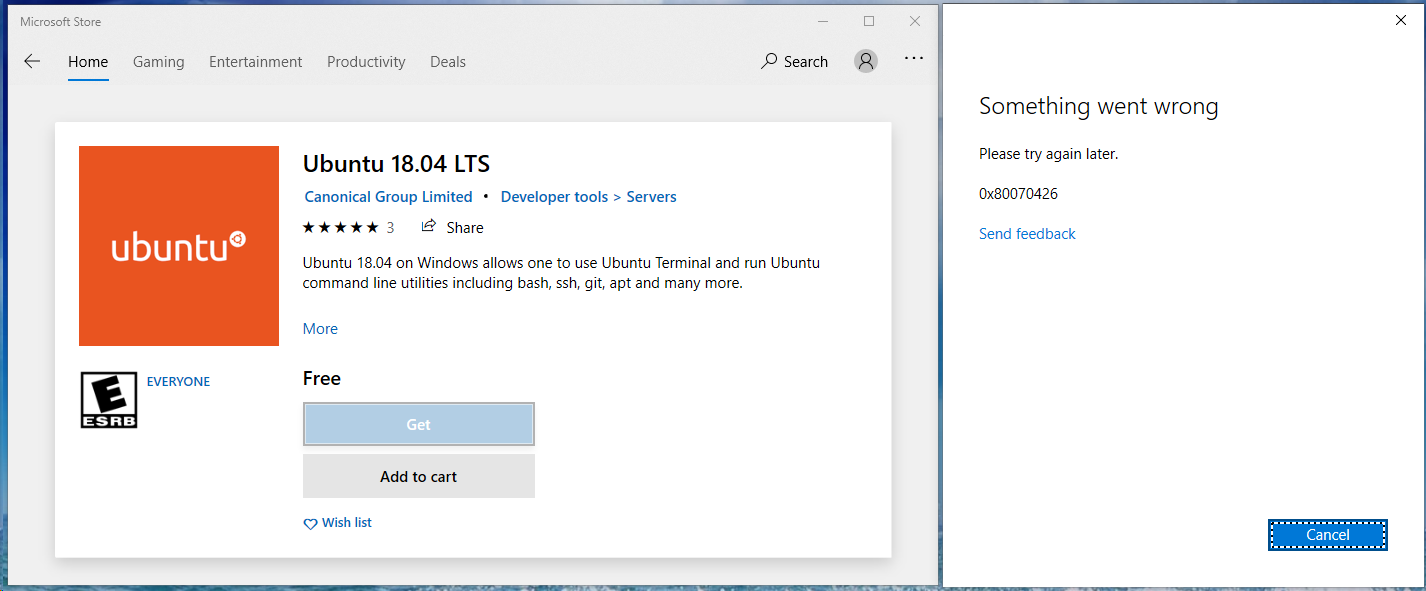Switch to the Gaming tab

point(158,61)
